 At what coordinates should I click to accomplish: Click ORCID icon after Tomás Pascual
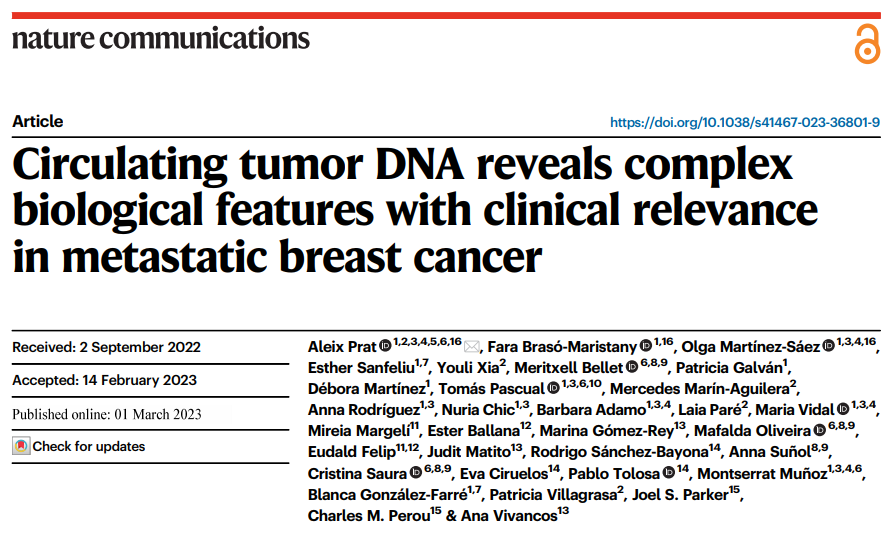[554, 388]
